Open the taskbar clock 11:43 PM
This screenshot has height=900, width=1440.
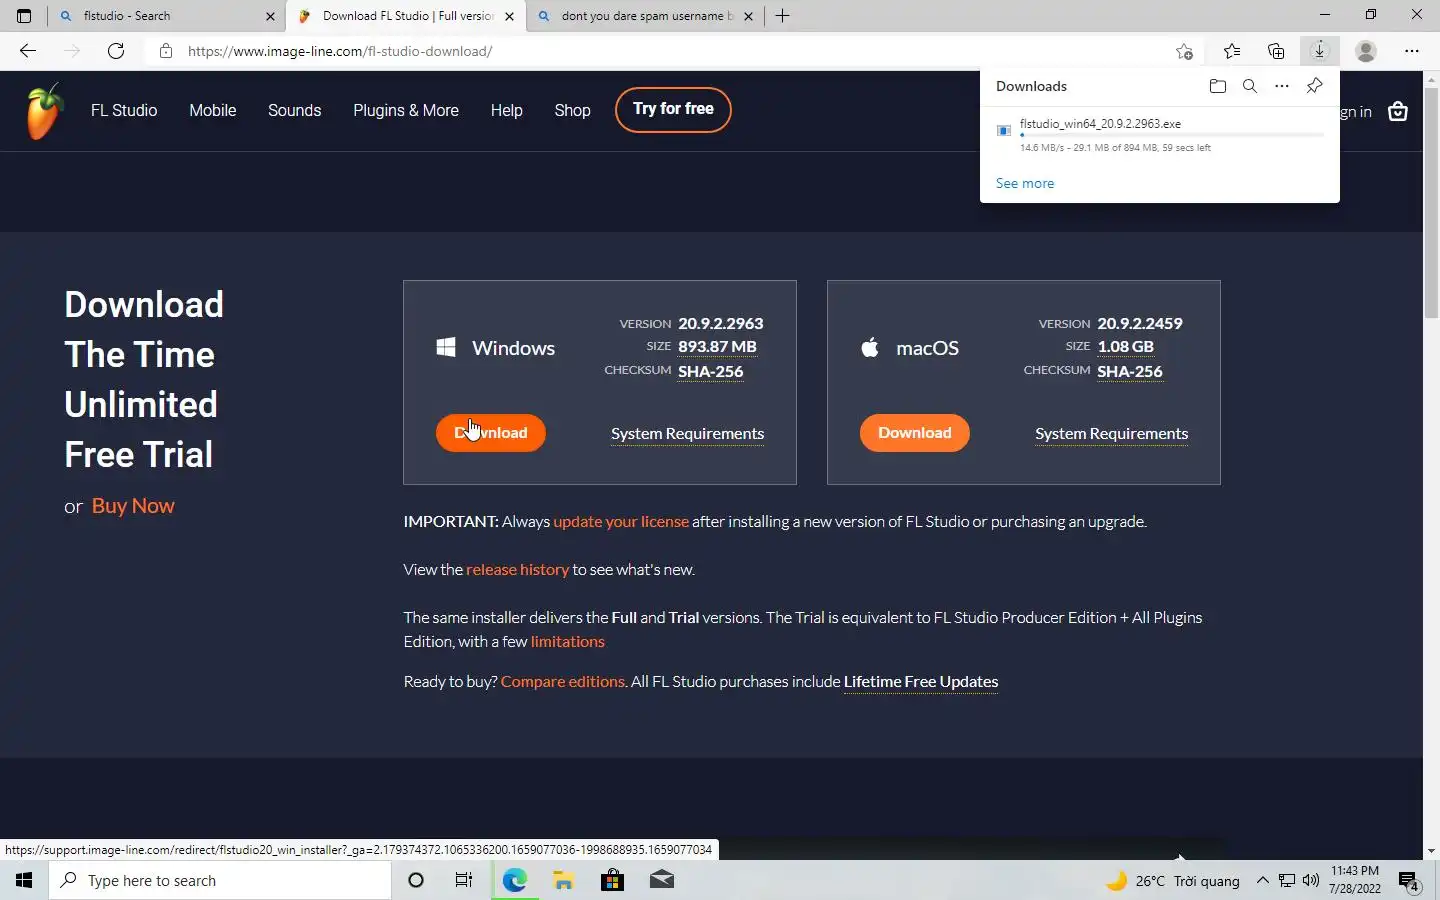(1355, 880)
